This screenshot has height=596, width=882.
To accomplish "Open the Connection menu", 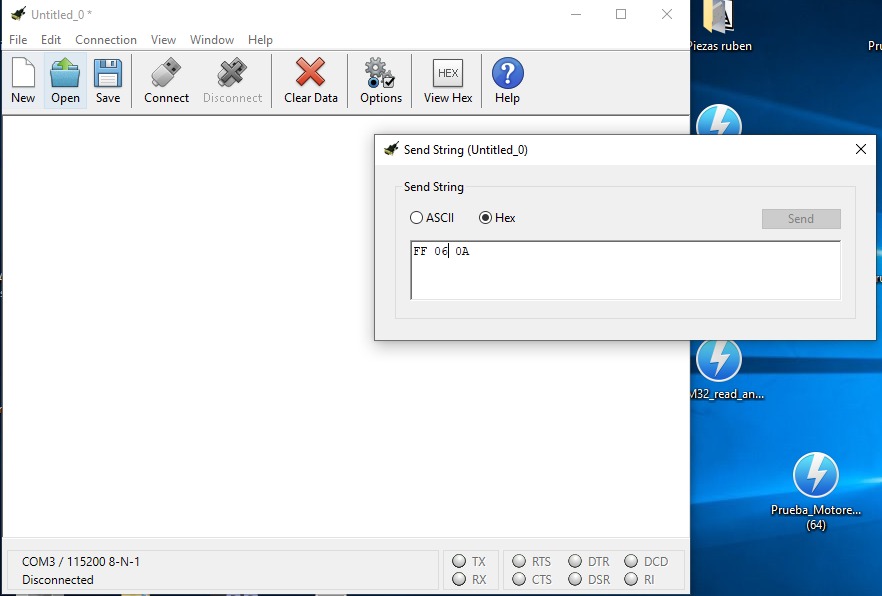I will (x=106, y=40).
